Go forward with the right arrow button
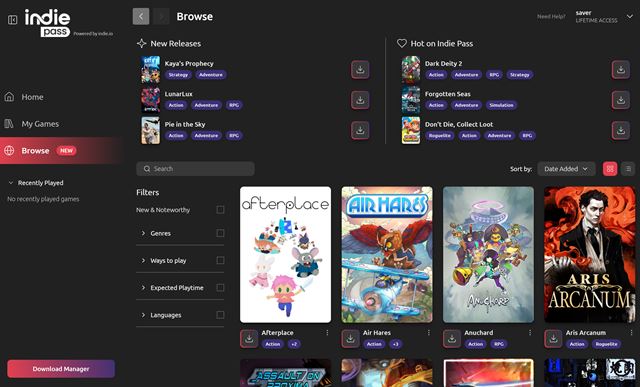This screenshot has height=387, width=640. (x=162, y=16)
